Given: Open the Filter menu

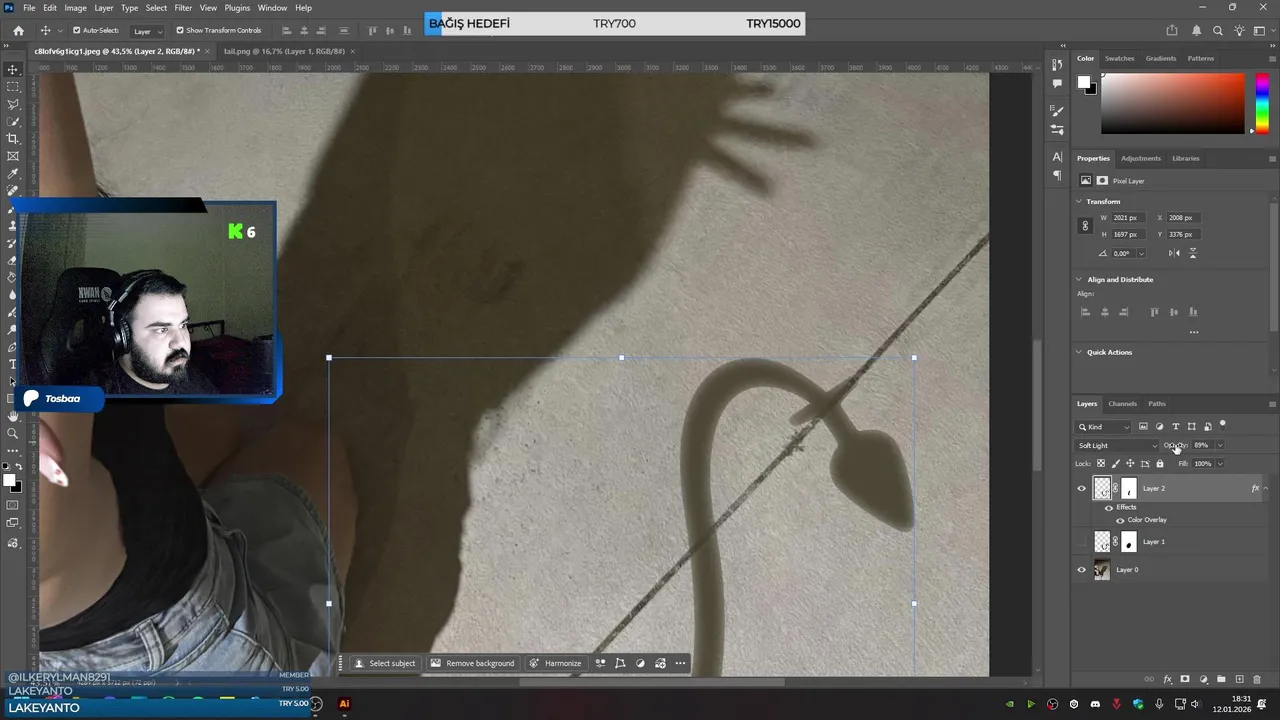Looking at the screenshot, I should coord(183,7).
